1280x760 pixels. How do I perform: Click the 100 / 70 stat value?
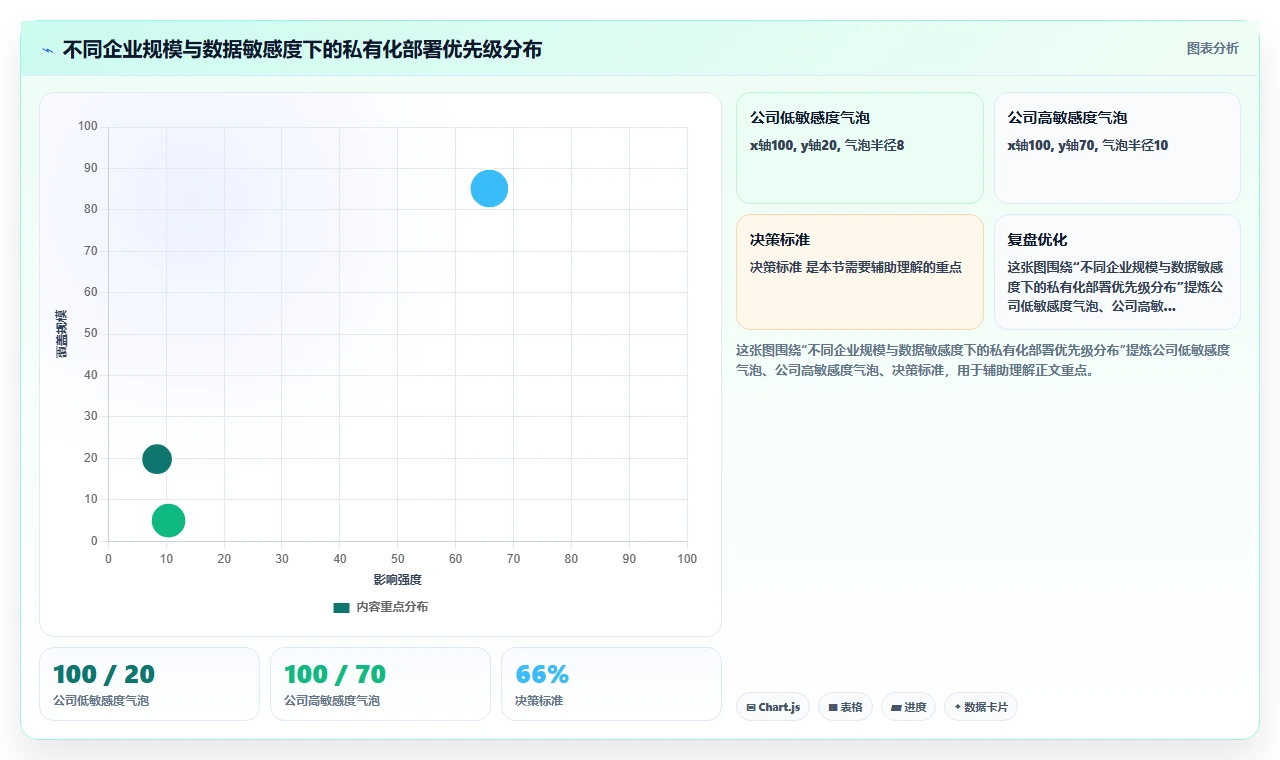(335, 674)
